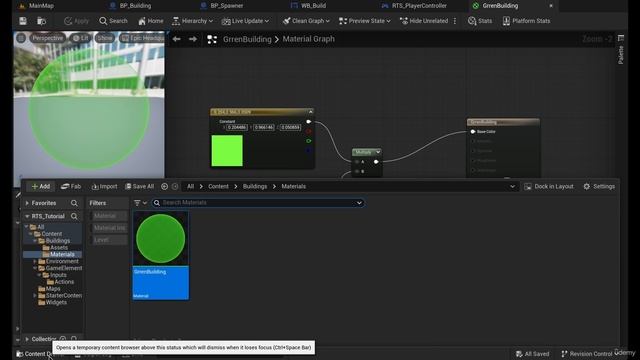Open the Perspective view mode menu
The height and width of the screenshot is (360, 640).
point(48,38)
